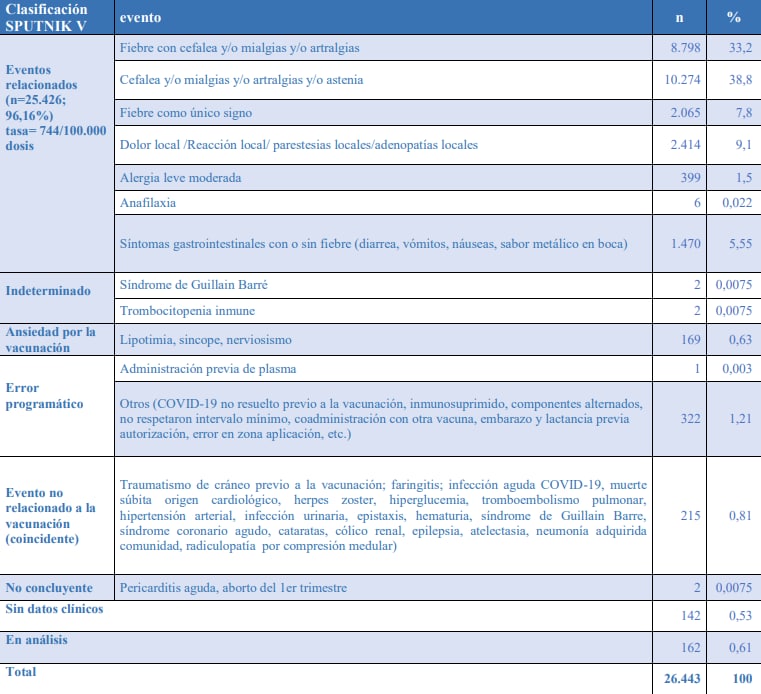Select 'Alergia leve moderada' cell
This screenshot has height=694, width=761.
pyautogui.click(x=180, y=177)
